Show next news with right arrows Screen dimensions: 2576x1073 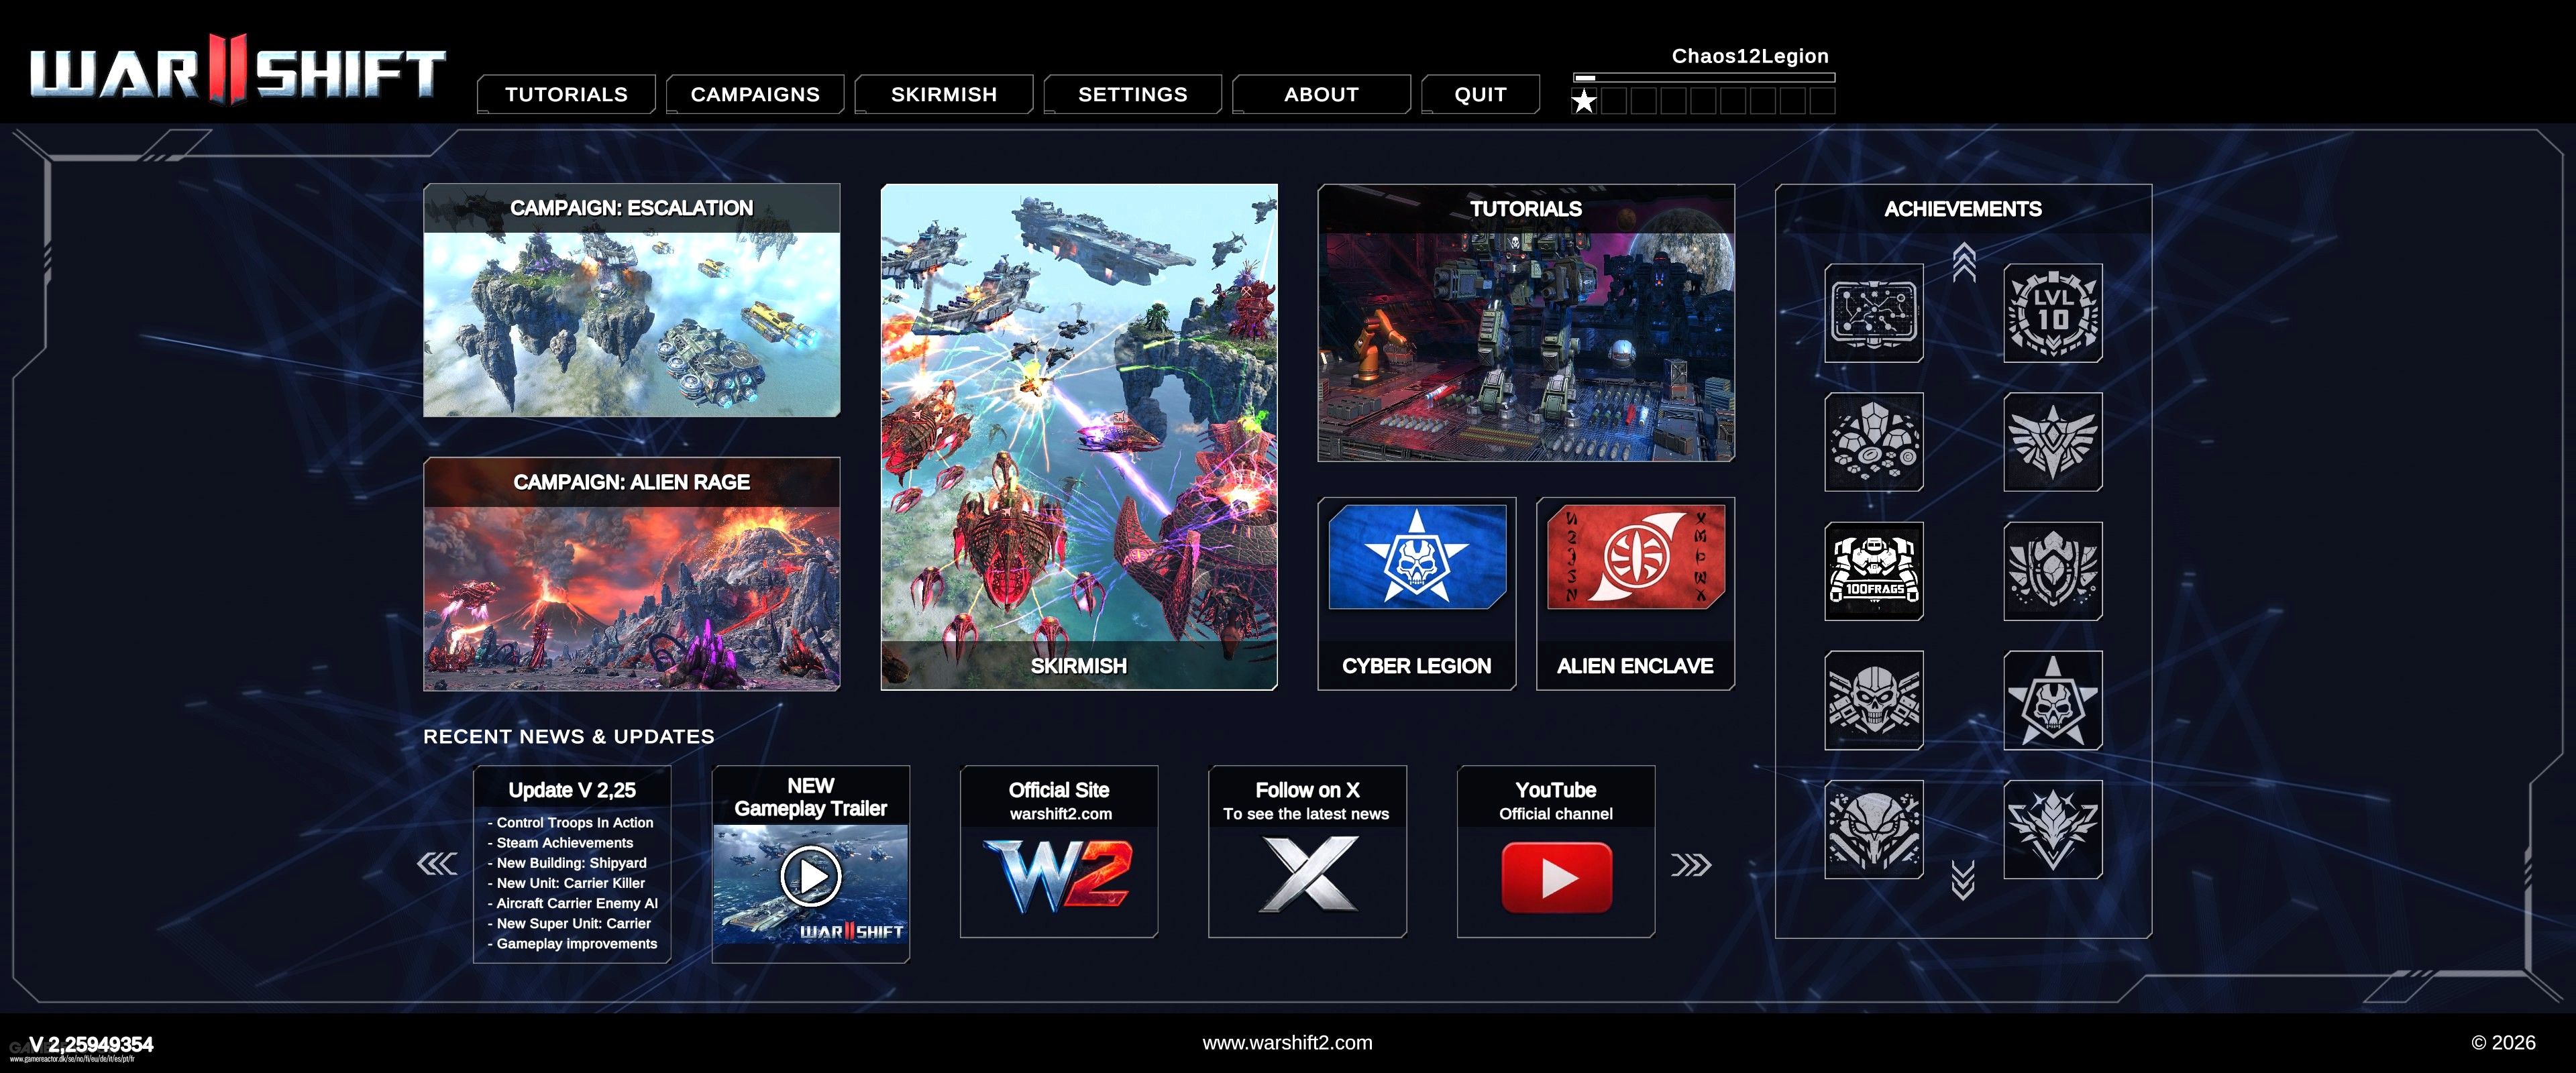pyautogui.click(x=1691, y=864)
